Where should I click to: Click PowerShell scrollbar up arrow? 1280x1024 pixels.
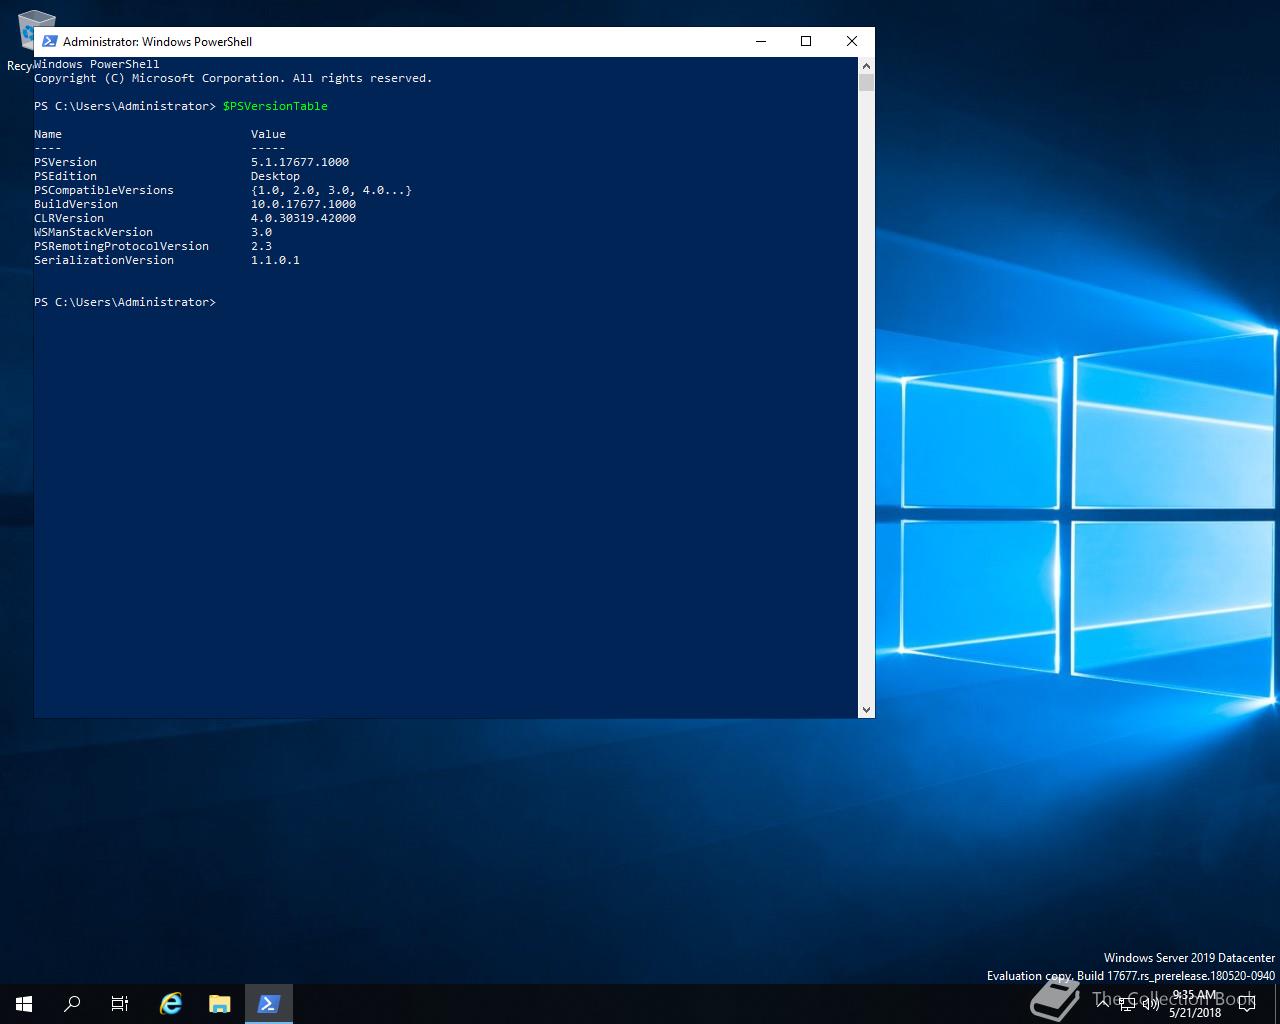[x=866, y=65]
